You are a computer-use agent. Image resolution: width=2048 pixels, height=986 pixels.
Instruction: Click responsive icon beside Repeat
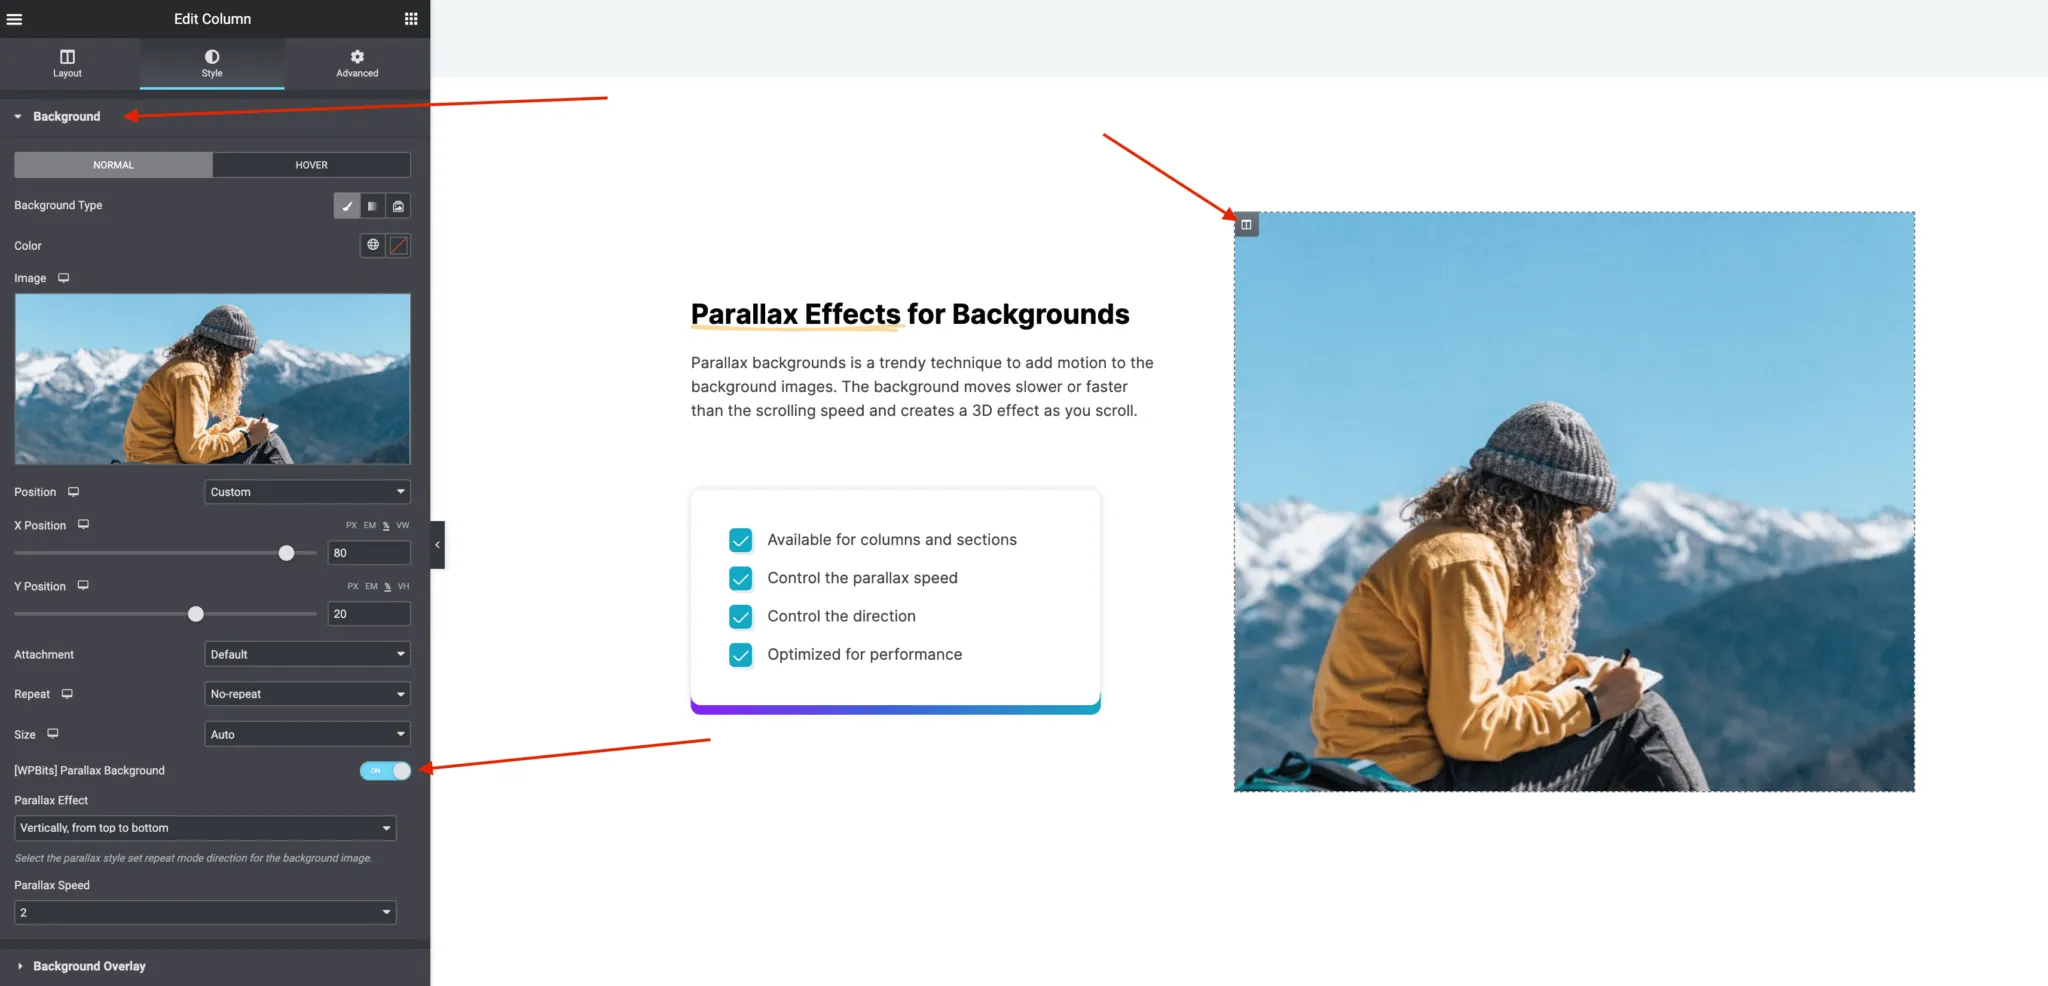67,694
